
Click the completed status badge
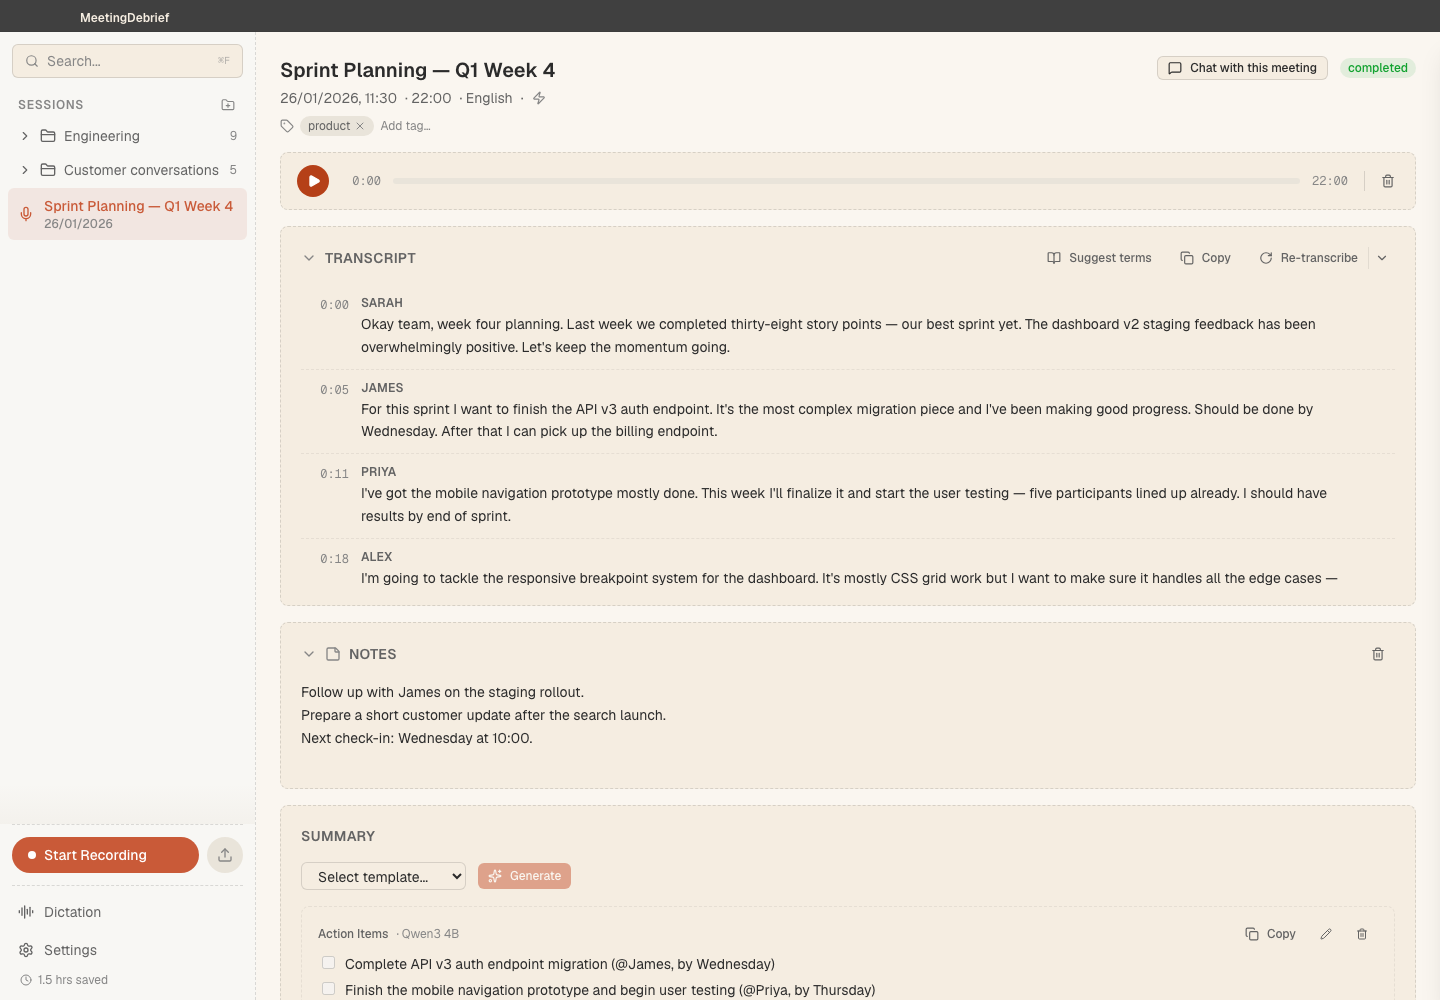(1377, 68)
